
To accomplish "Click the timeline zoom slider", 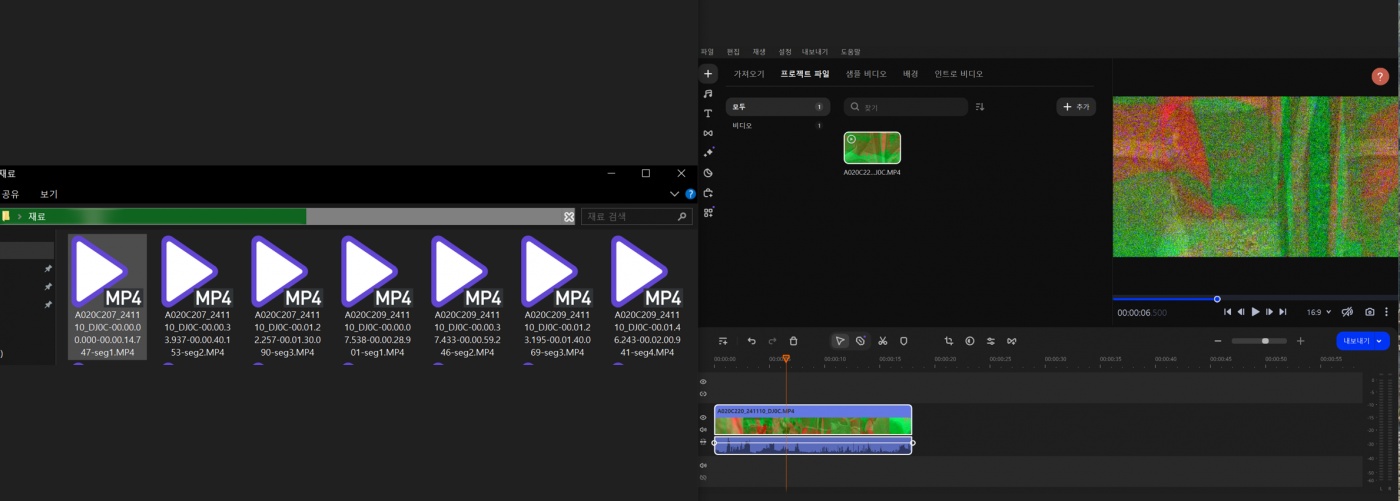I will pos(1258,341).
